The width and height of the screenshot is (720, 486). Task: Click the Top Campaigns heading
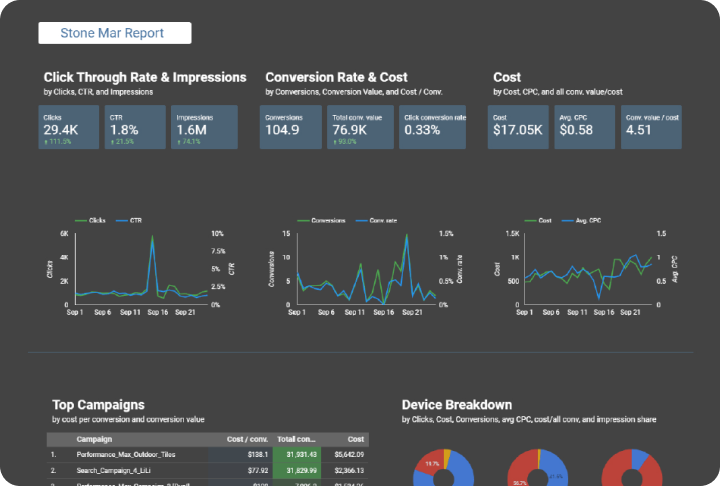coord(98,405)
